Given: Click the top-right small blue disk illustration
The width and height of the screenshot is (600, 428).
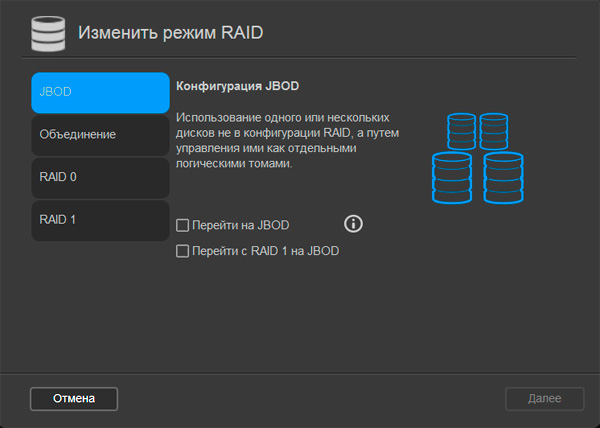Looking at the screenshot, I should (494, 131).
